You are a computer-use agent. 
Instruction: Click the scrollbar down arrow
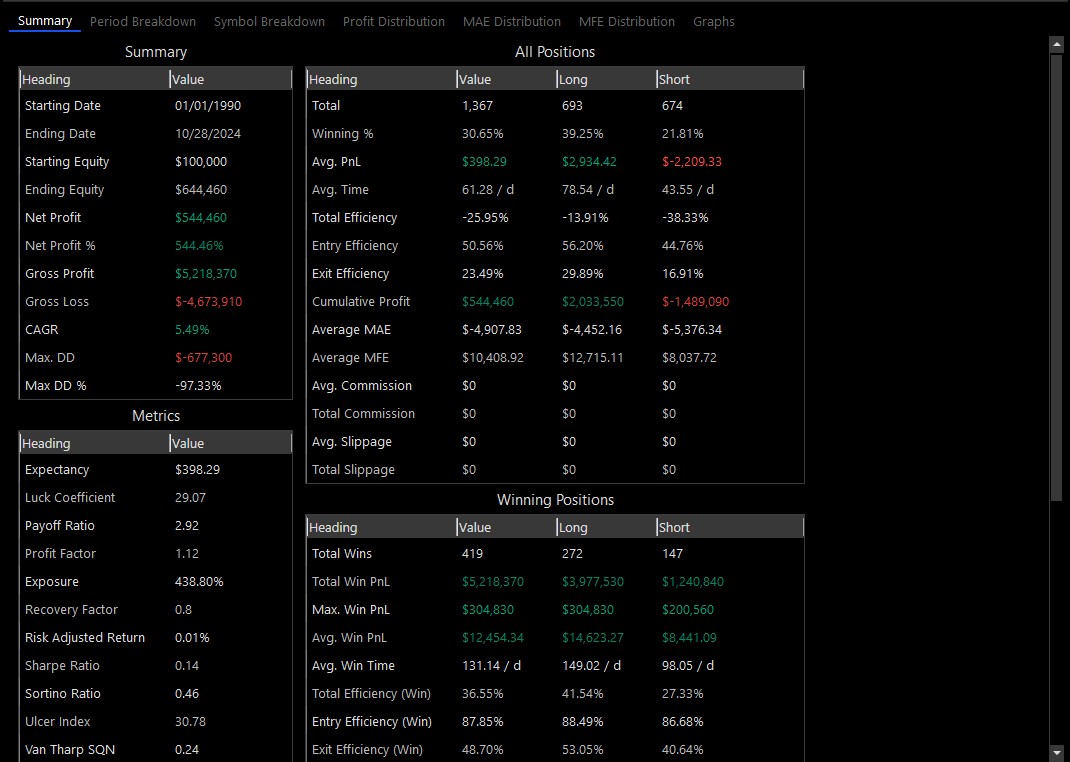point(1056,752)
